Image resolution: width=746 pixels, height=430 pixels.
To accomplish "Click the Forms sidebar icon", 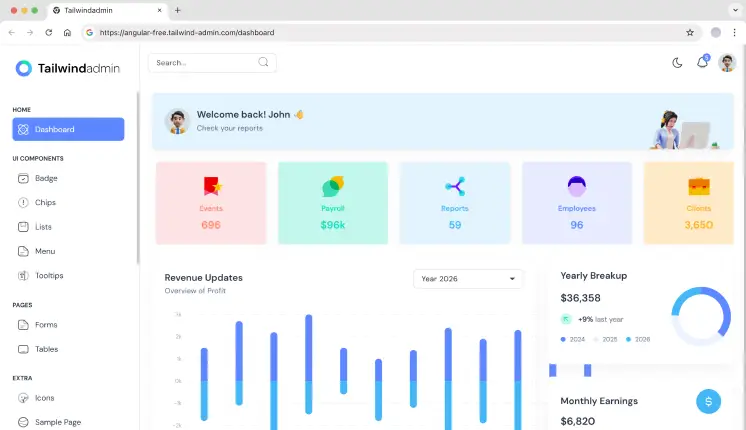I will (23, 325).
